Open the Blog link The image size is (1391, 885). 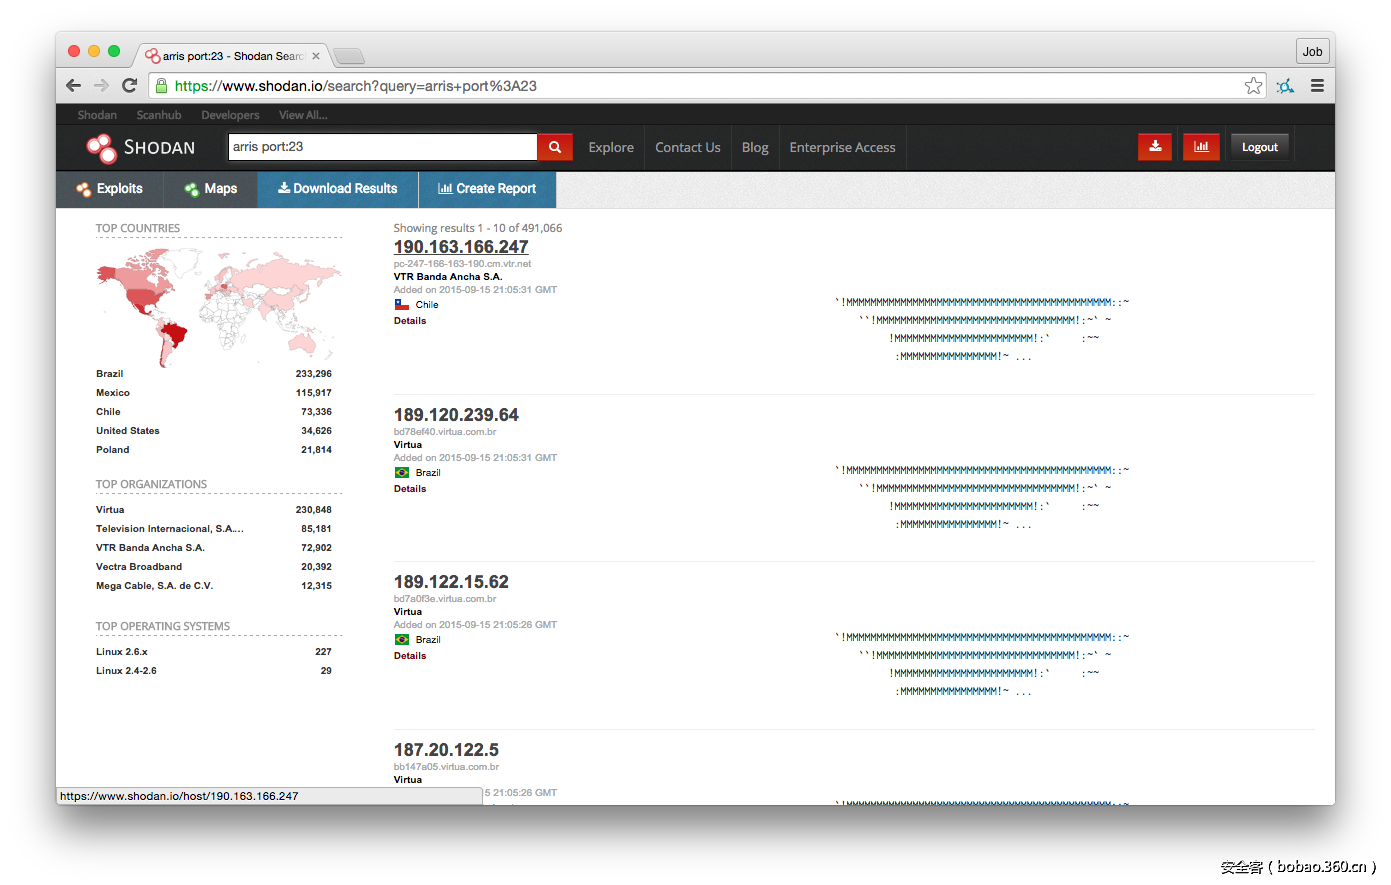click(x=755, y=147)
